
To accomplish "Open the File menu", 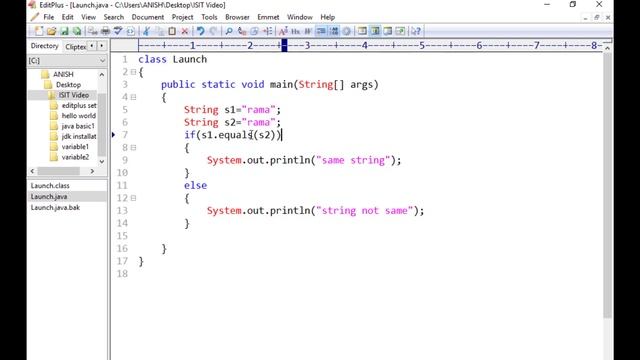I will pyautogui.click(x=49, y=17).
